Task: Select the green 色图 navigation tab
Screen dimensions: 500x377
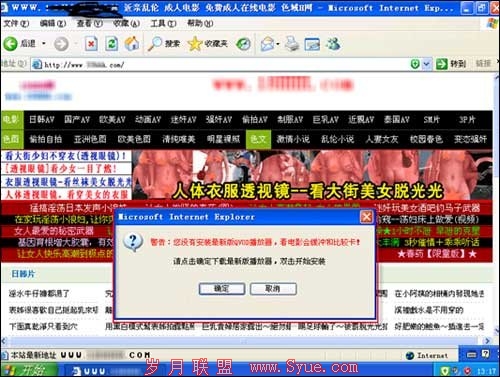Action: (12, 139)
